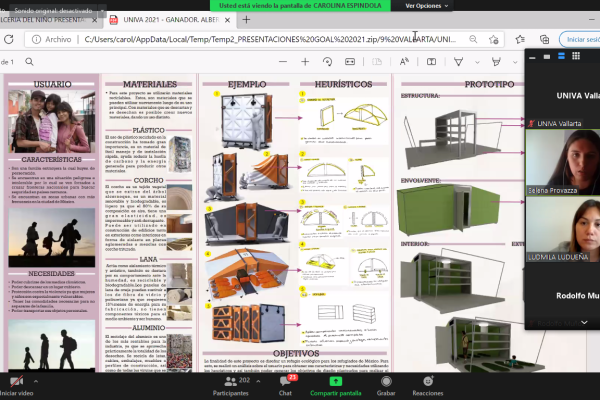Close the DEL NIÑO PRESENTA tab
This screenshot has width=600, height=400.
pos(95,20)
